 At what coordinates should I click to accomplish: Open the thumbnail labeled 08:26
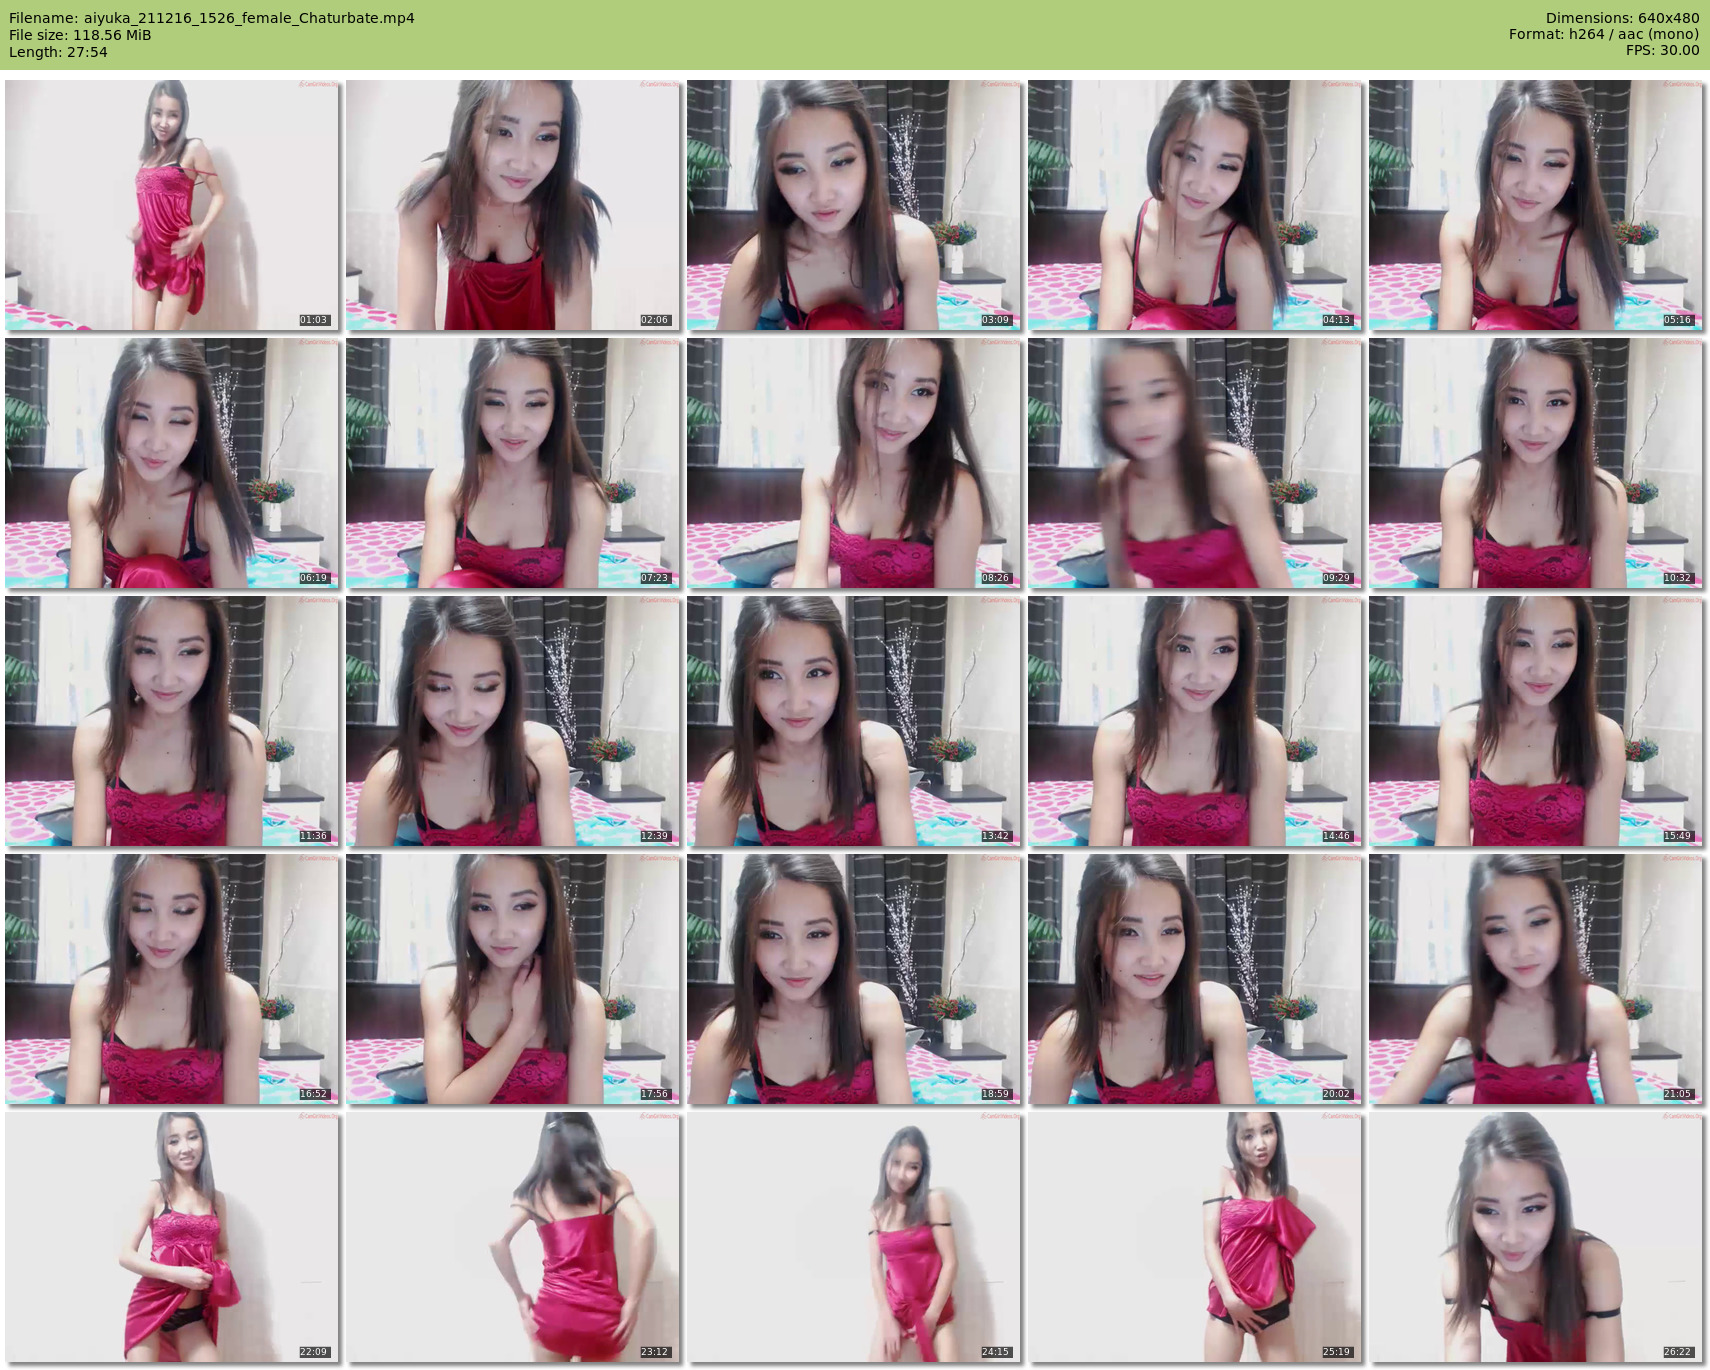[x=854, y=463]
